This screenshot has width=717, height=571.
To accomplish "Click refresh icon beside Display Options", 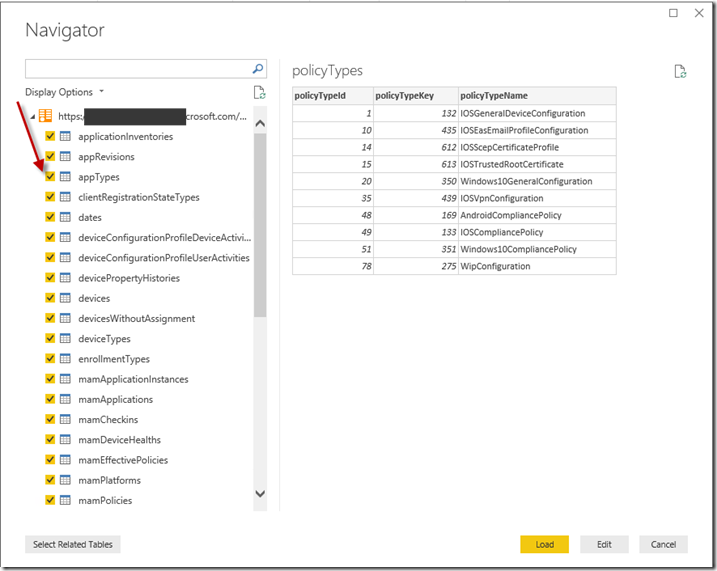I will click(259, 92).
